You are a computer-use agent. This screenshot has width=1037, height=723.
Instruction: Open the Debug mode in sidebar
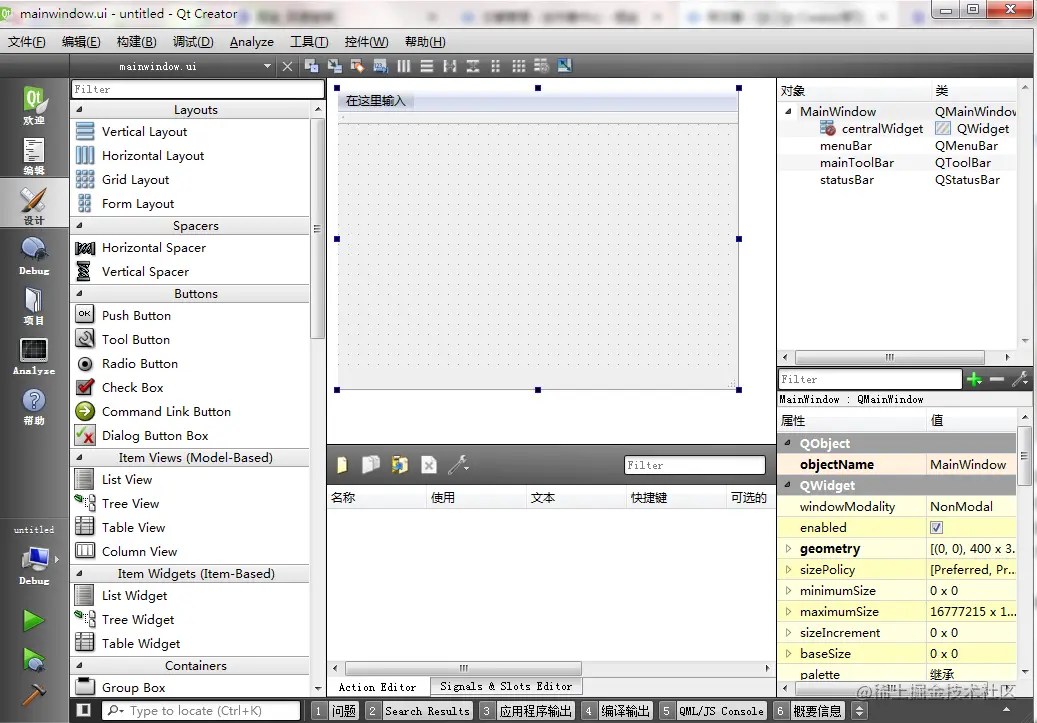pos(34,256)
